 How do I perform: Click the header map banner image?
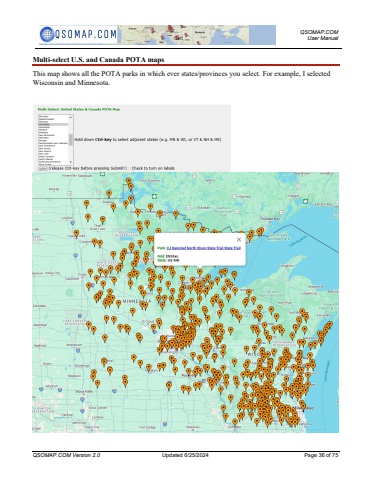(x=197, y=35)
